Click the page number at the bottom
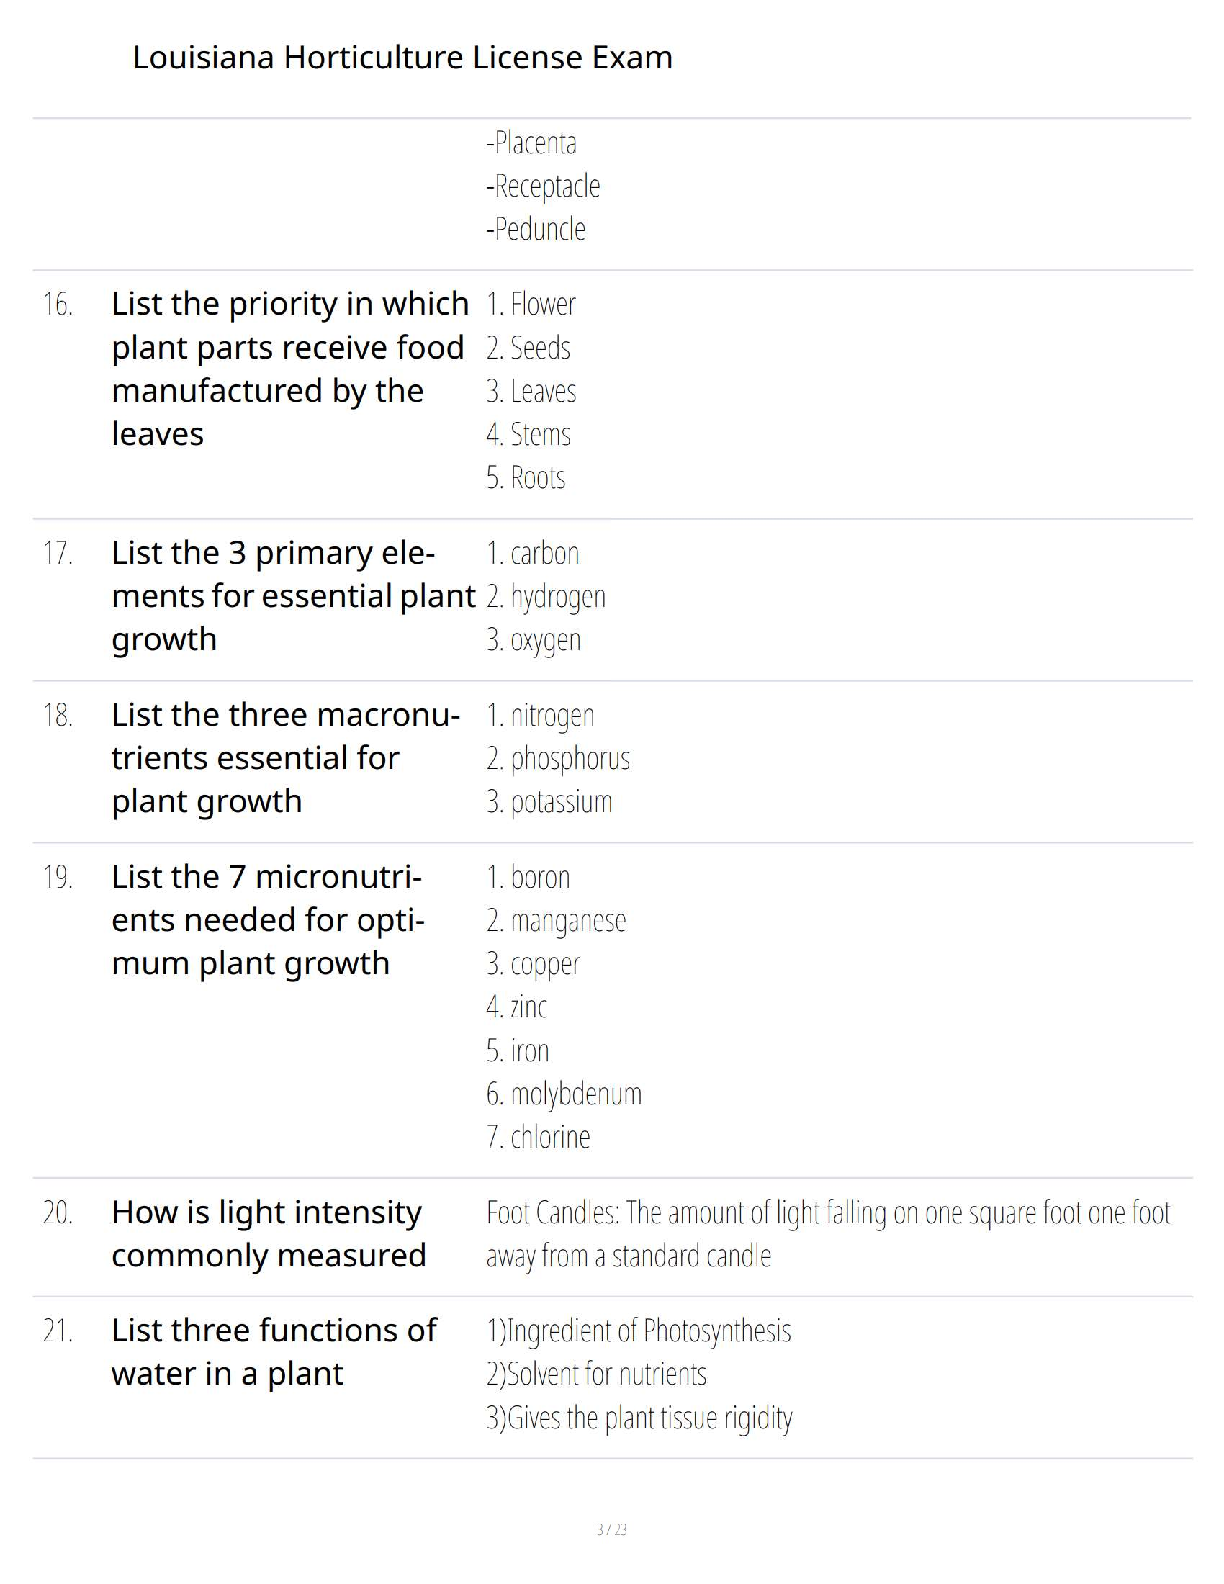Screen dimensions: 1224x1584 612,1529
